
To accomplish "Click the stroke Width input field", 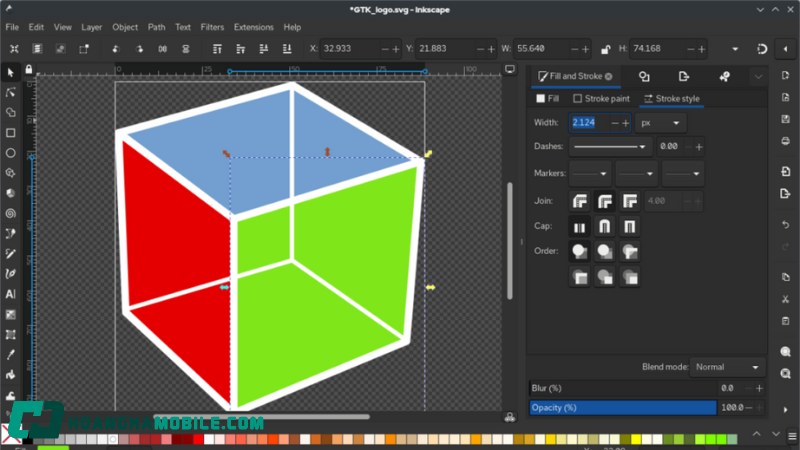I will click(587, 122).
